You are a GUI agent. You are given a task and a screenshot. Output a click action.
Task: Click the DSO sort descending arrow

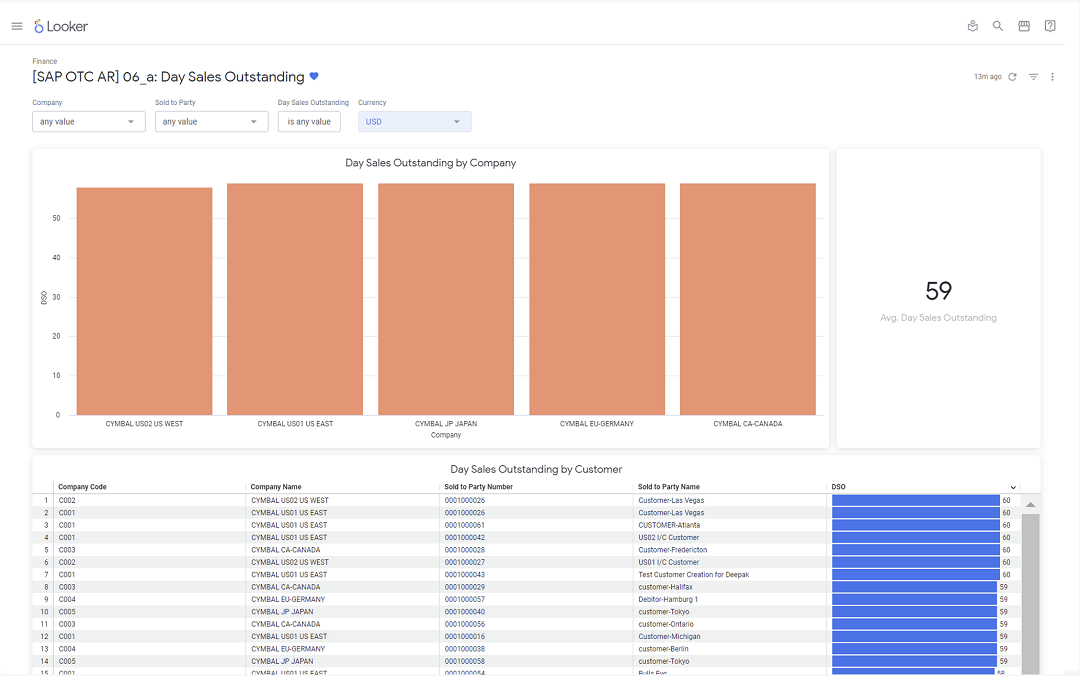1013,487
